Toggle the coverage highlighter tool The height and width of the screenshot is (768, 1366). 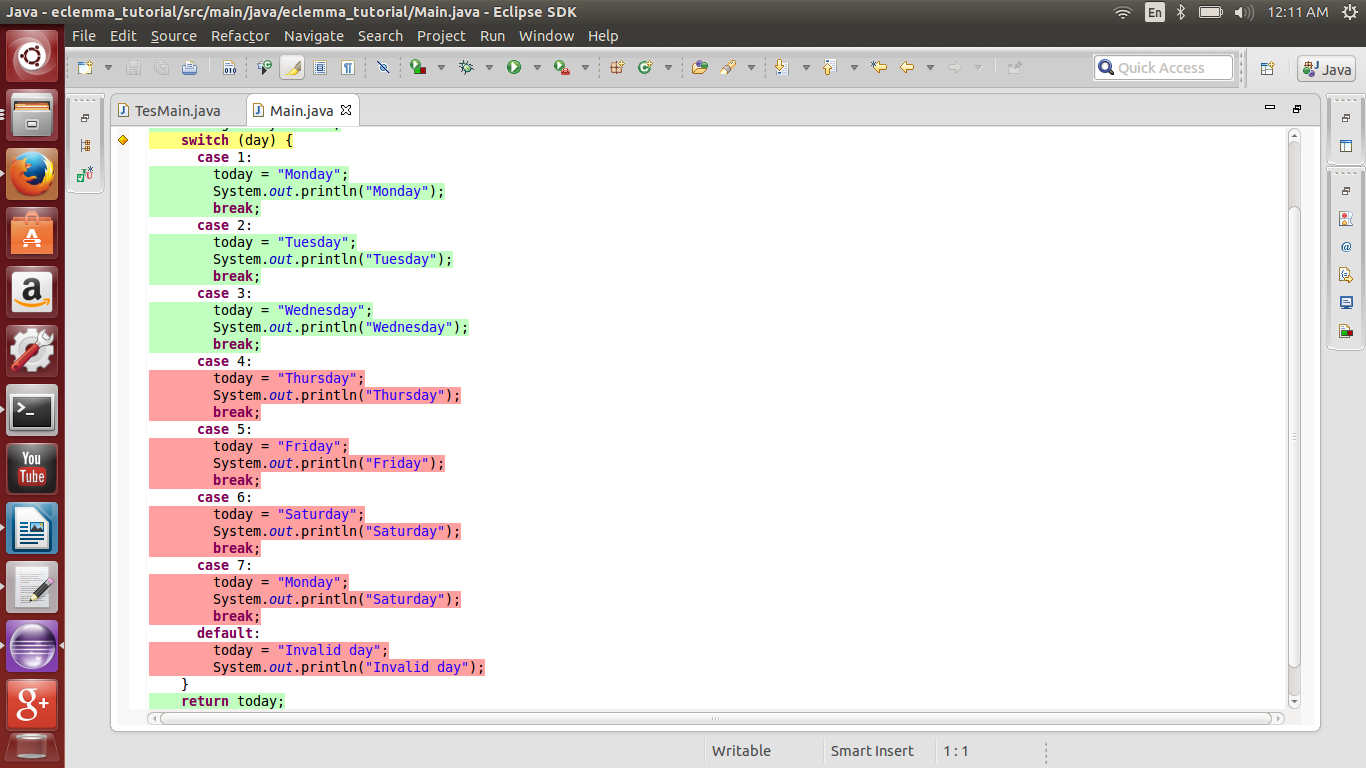pos(291,68)
